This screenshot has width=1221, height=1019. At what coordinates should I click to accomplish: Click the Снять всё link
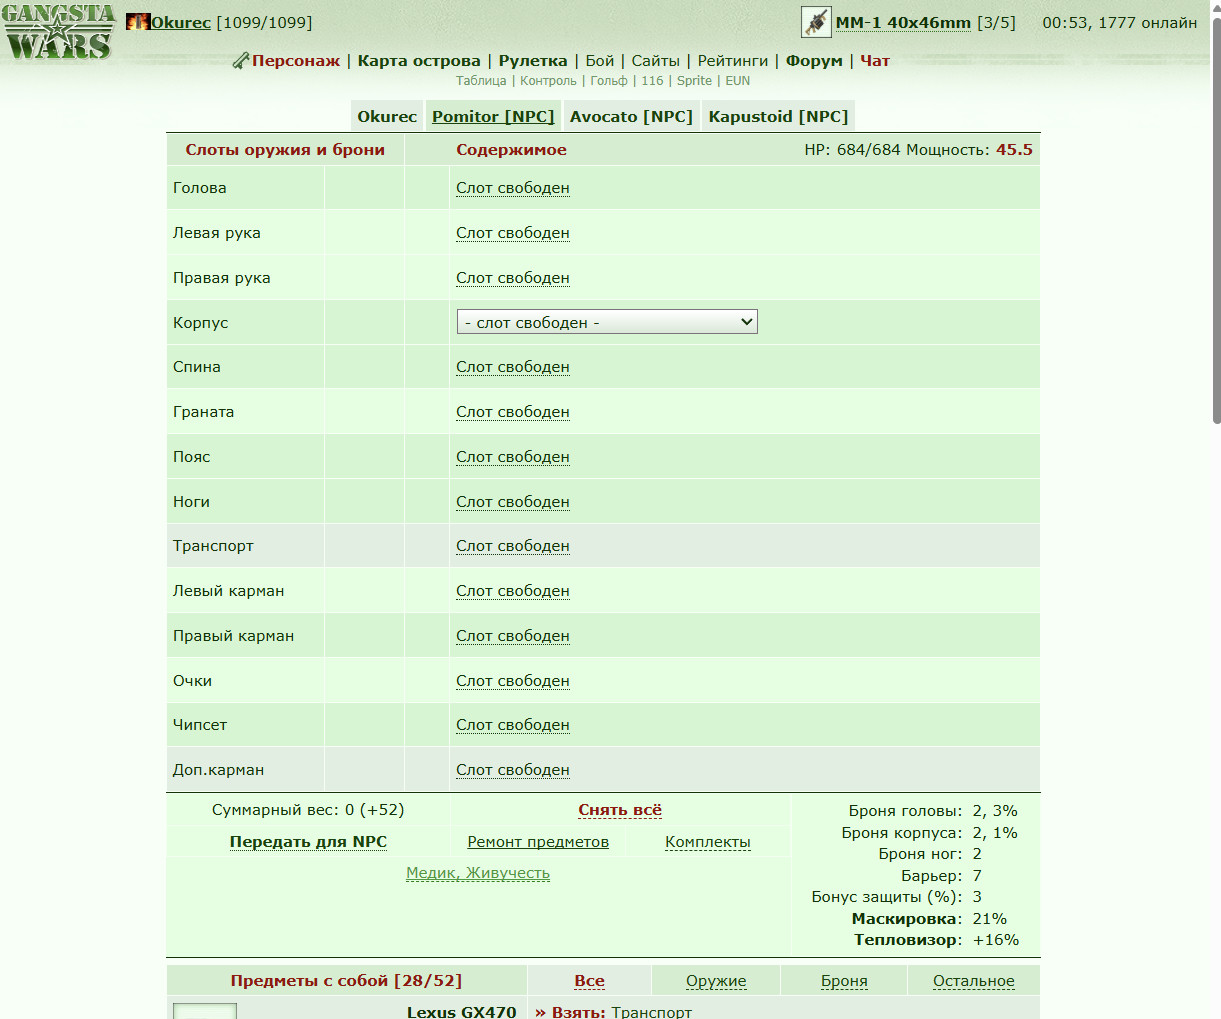(620, 810)
